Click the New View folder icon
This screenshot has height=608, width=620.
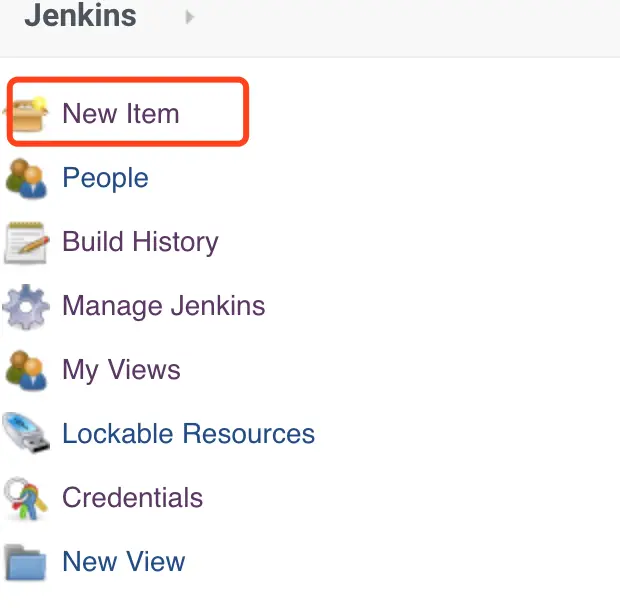tap(26, 562)
